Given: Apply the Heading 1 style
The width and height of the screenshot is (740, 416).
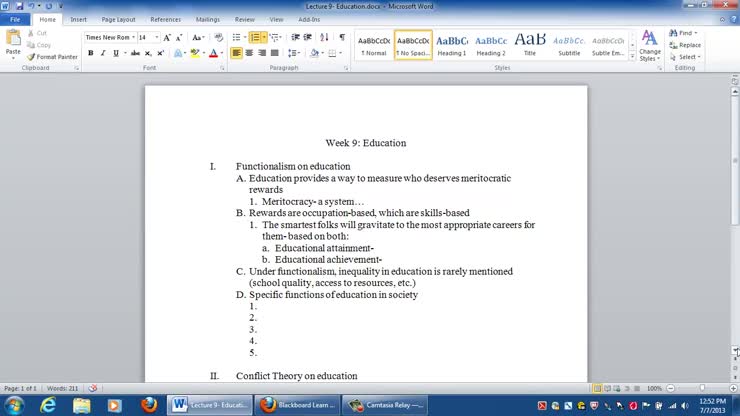Looking at the screenshot, I should point(451,45).
